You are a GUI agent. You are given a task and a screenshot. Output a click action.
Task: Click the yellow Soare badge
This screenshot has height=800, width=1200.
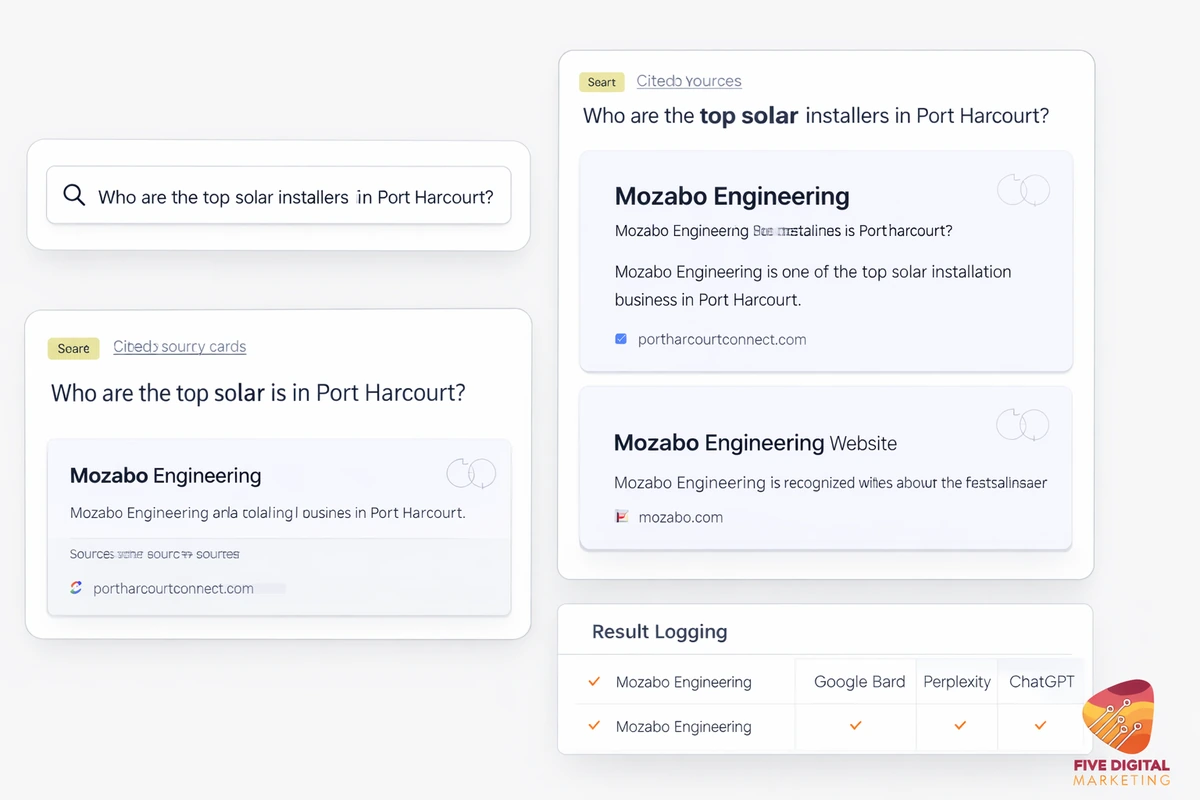(73, 348)
